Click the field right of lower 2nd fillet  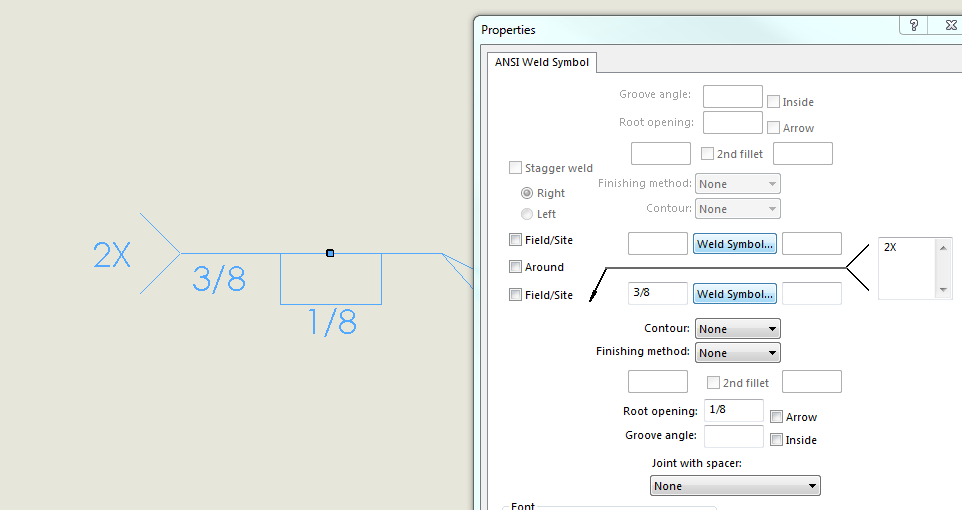coord(812,381)
